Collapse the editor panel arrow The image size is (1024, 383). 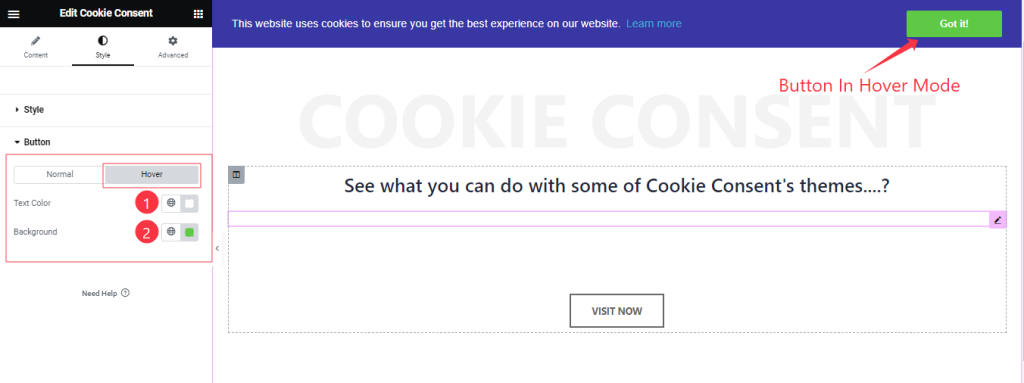tap(217, 248)
